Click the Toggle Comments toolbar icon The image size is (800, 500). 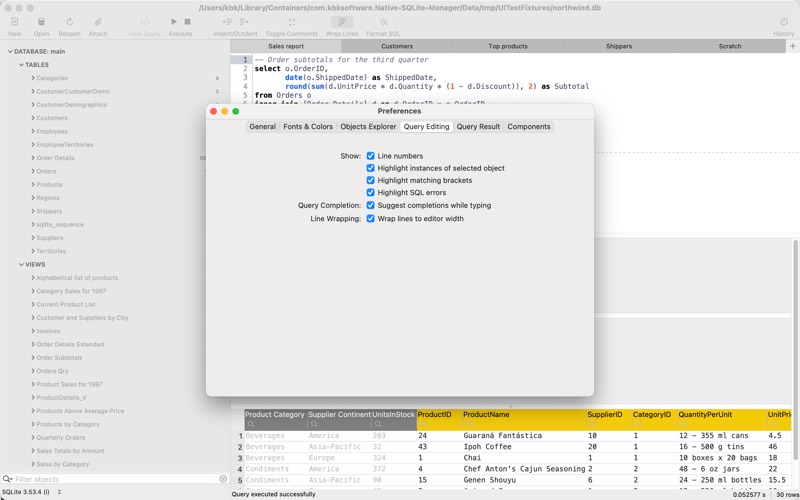[x=292, y=22]
